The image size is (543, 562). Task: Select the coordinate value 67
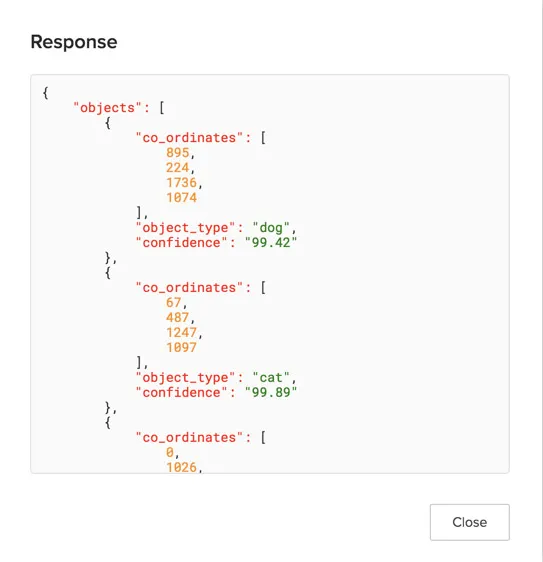coord(173,303)
